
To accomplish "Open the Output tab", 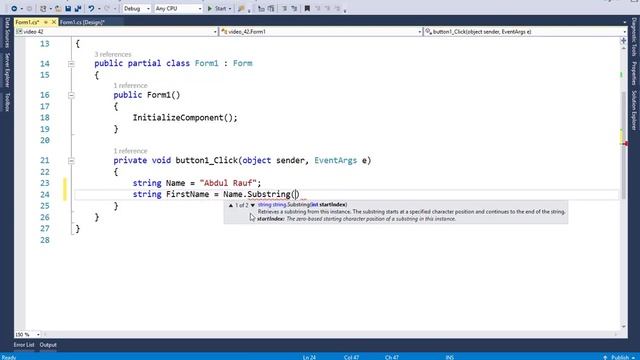I will (x=48, y=345).
